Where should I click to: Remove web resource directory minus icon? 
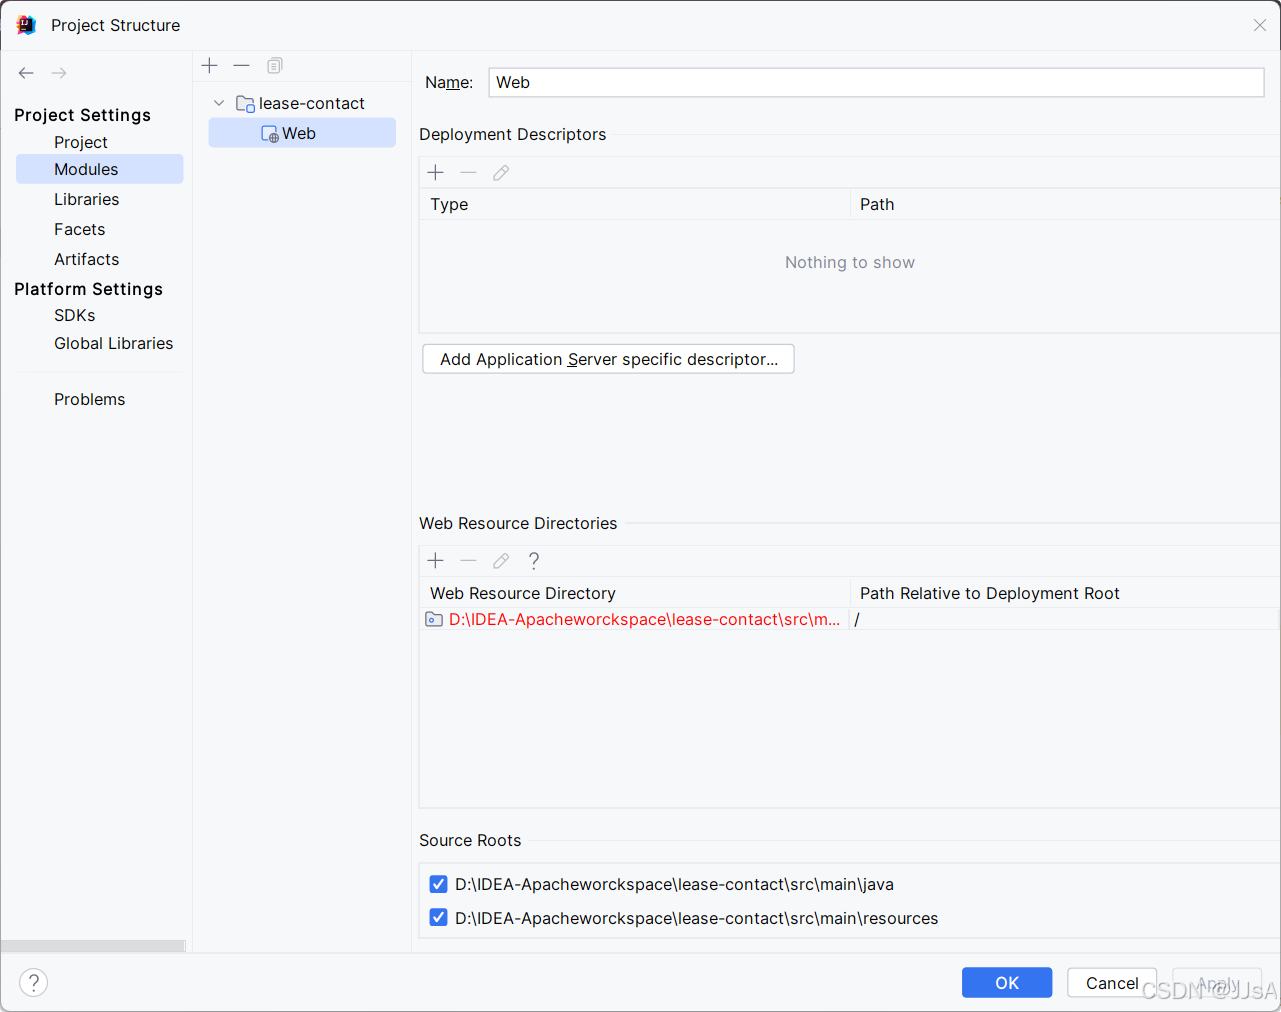(x=468, y=561)
